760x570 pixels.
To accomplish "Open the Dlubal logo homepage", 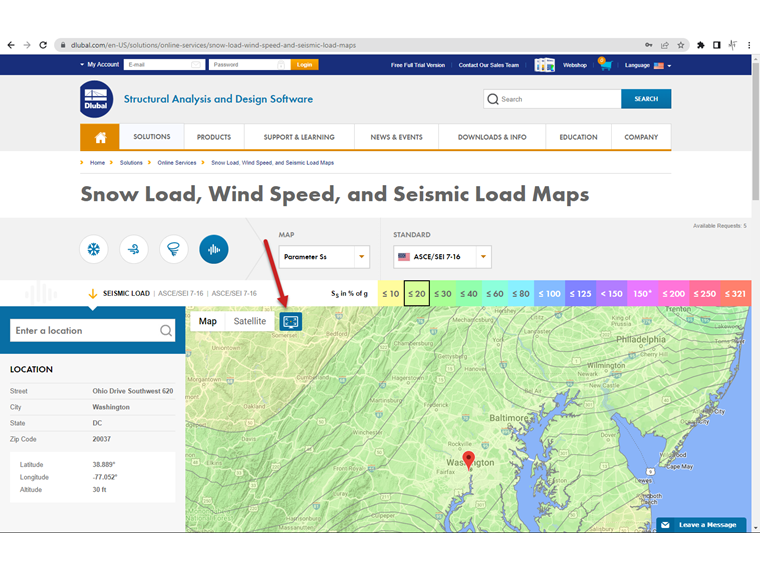I will [x=96, y=99].
